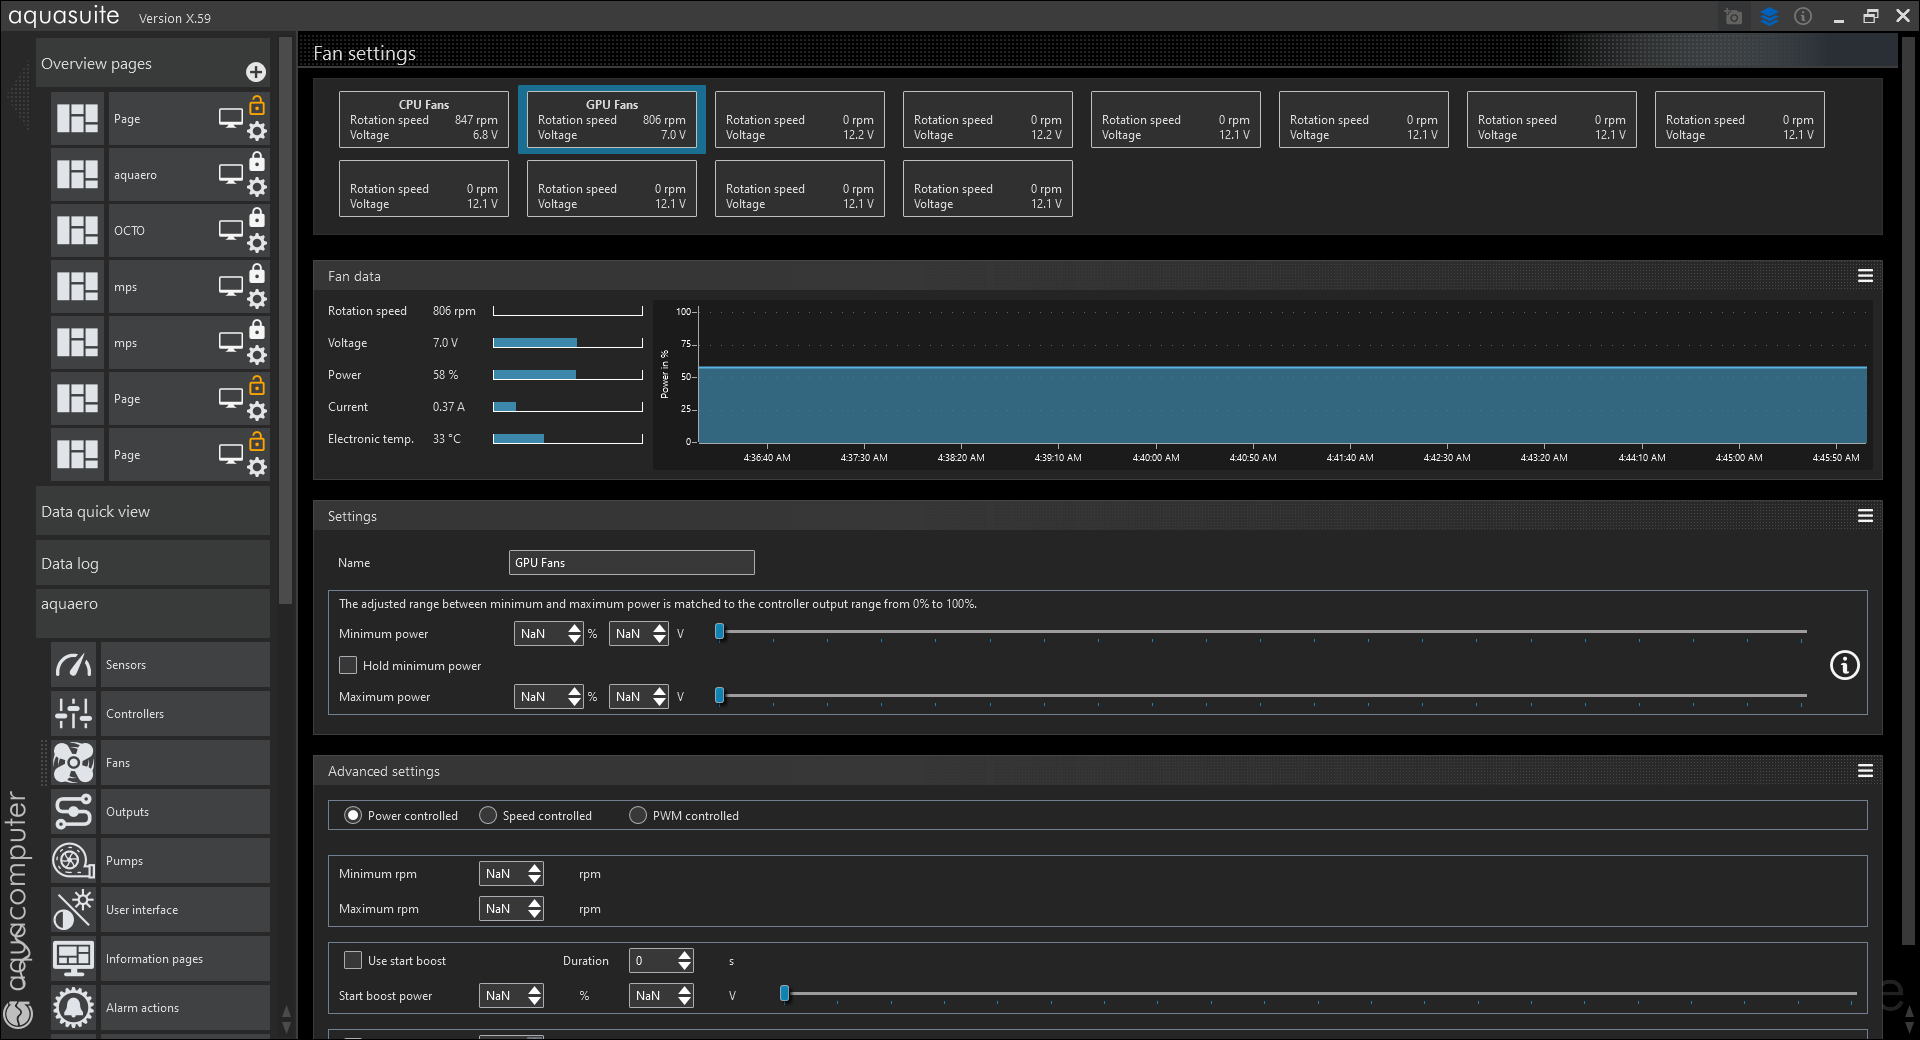This screenshot has width=1920, height=1040.
Task: Open the Controllers sliders icon
Action: (73, 714)
